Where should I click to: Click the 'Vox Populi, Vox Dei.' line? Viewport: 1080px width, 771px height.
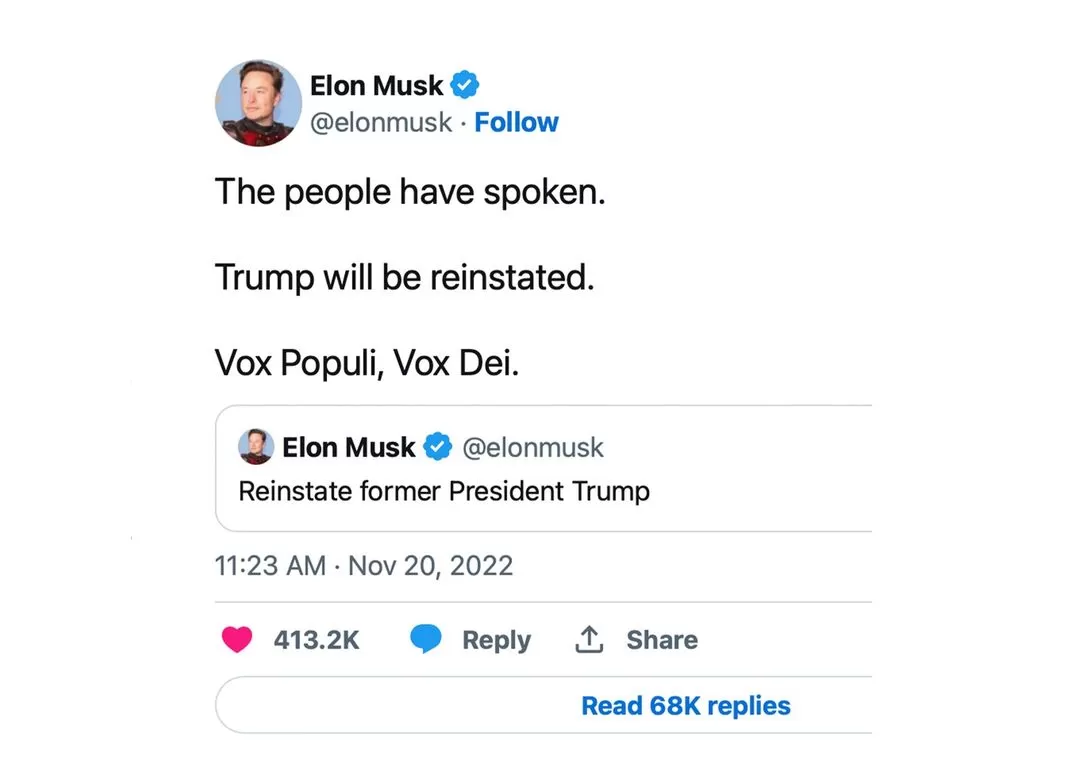click(x=367, y=364)
